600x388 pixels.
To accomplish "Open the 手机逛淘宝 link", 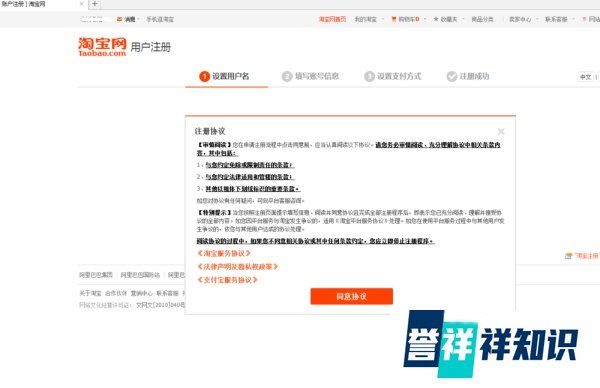I will click(160, 19).
